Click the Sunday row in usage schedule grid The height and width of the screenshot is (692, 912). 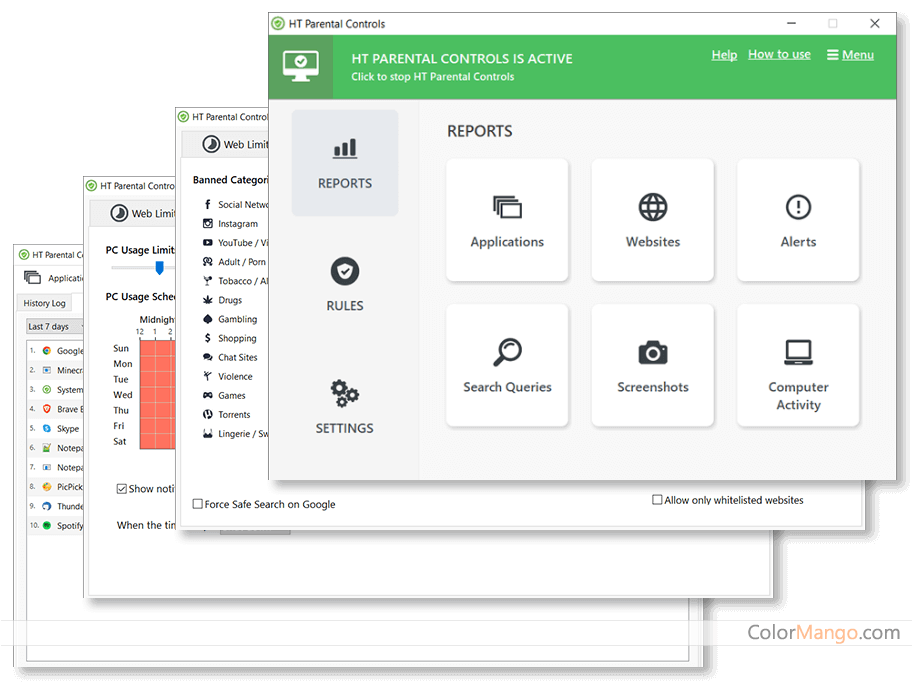click(157, 348)
